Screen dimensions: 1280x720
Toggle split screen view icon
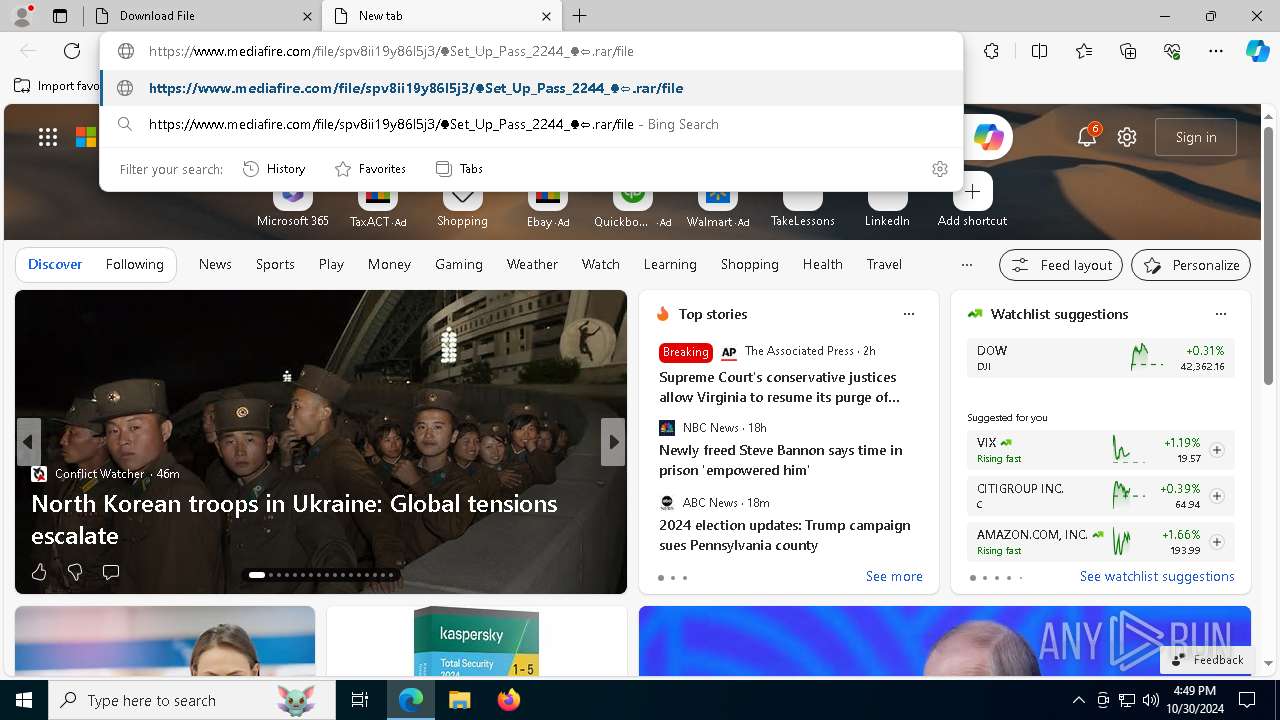pyautogui.click(x=1039, y=51)
